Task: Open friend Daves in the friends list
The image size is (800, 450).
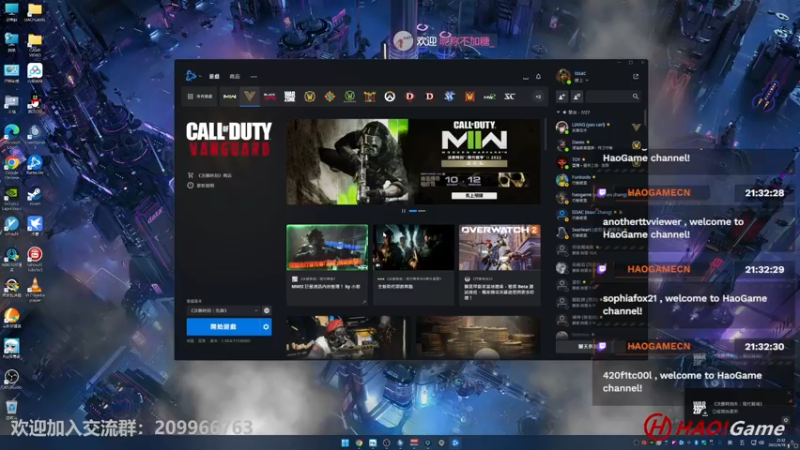Action: tap(599, 145)
